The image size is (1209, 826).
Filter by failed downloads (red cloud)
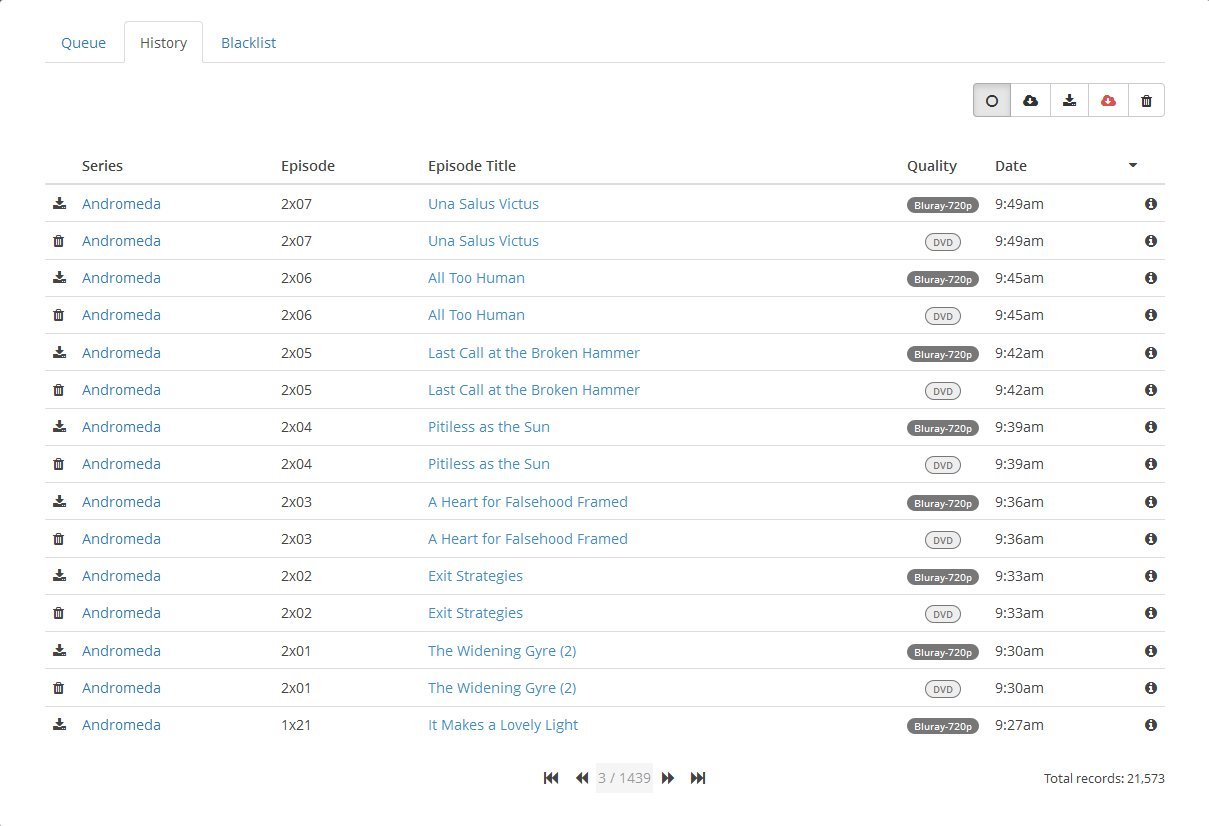(x=1108, y=100)
